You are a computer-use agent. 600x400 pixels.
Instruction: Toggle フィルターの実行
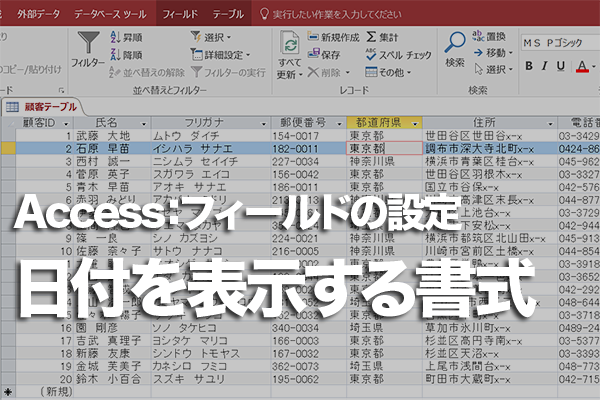click(228, 72)
